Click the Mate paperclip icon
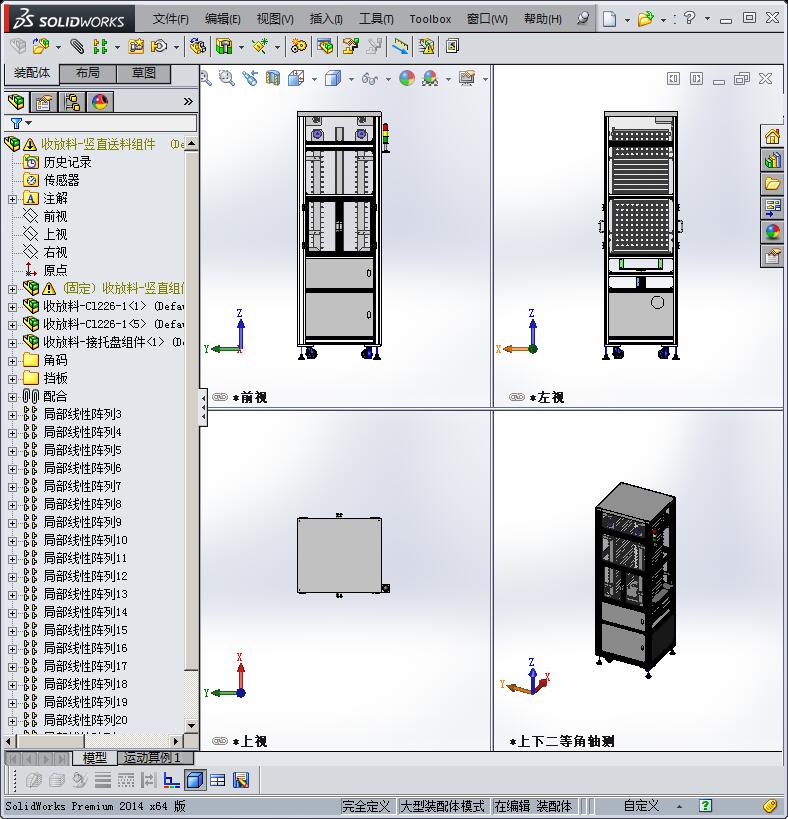The image size is (788, 819). click(x=77, y=46)
